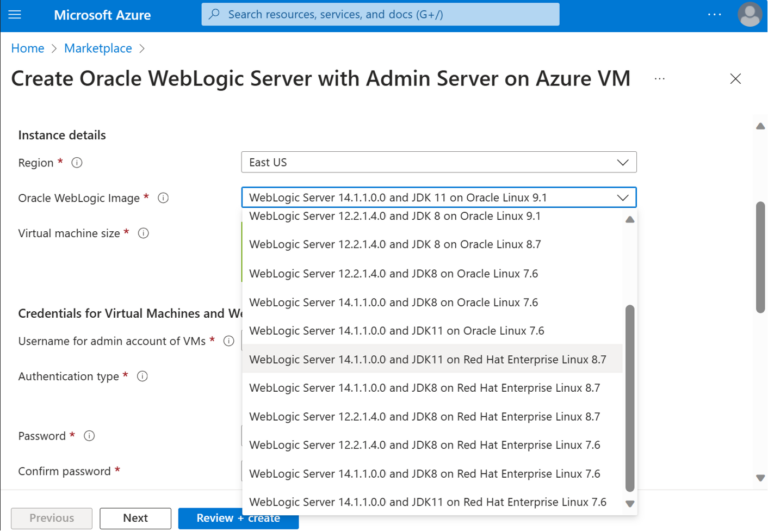
Task: Click the user account avatar
Action: (x=749, y=15)
